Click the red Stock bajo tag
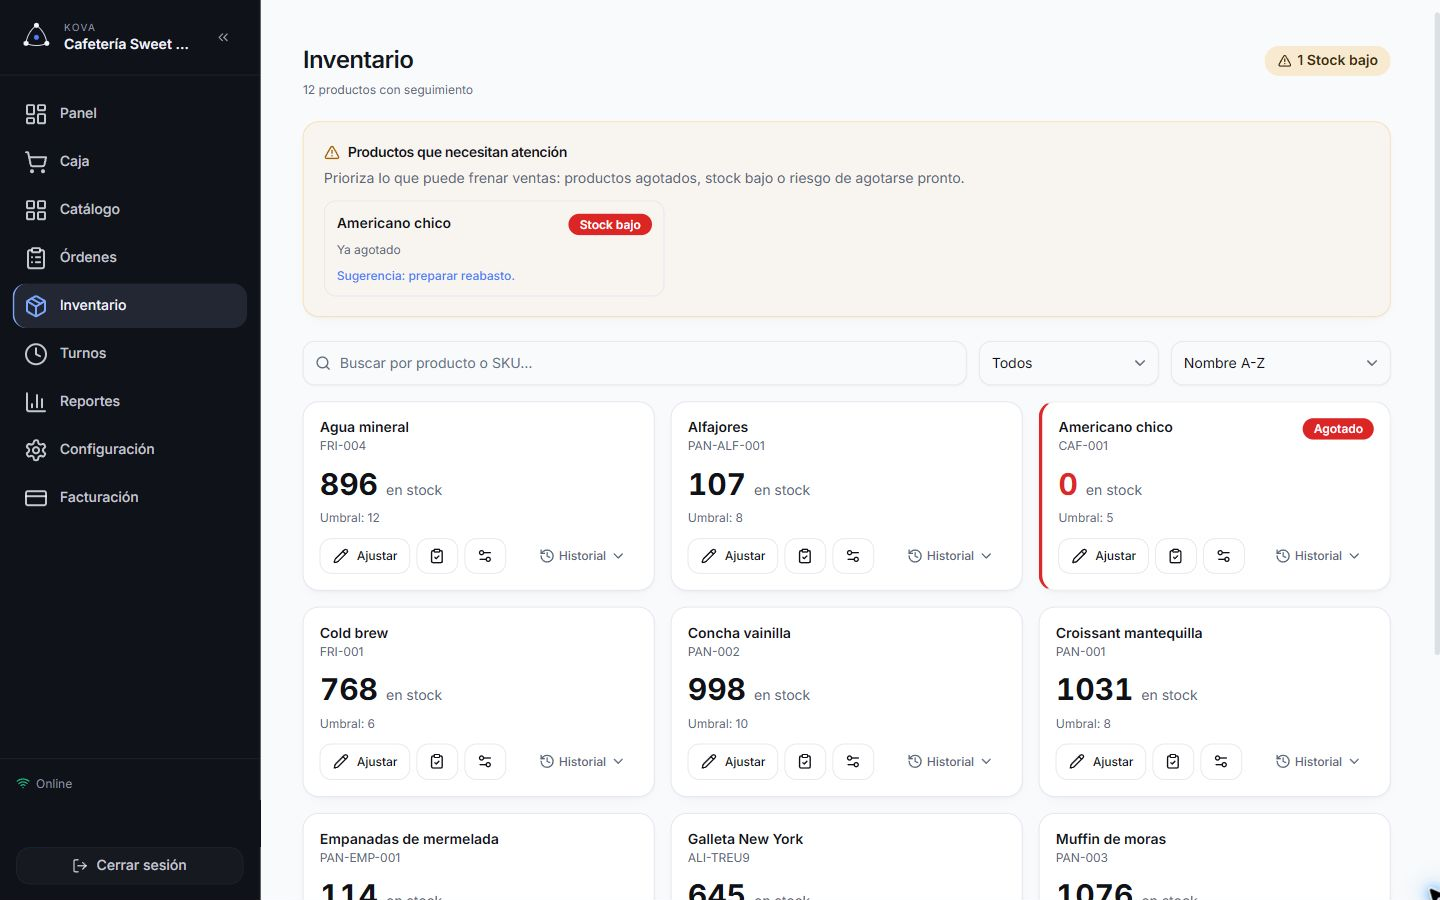The height and width of the screenshot is (900, 1440). point(610,225)
